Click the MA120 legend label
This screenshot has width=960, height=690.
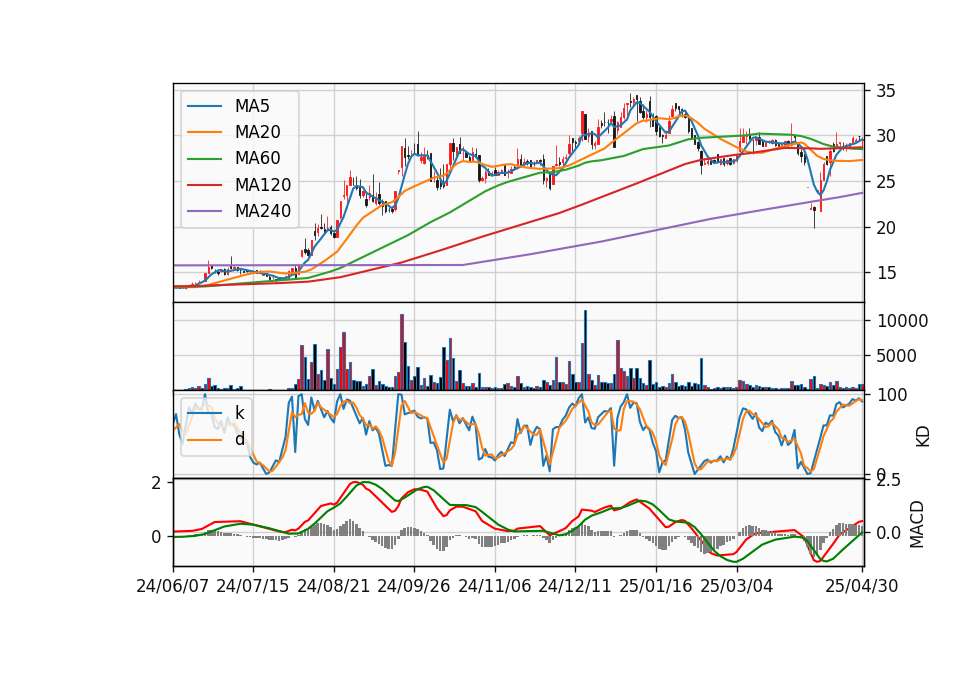pos(263,184)
